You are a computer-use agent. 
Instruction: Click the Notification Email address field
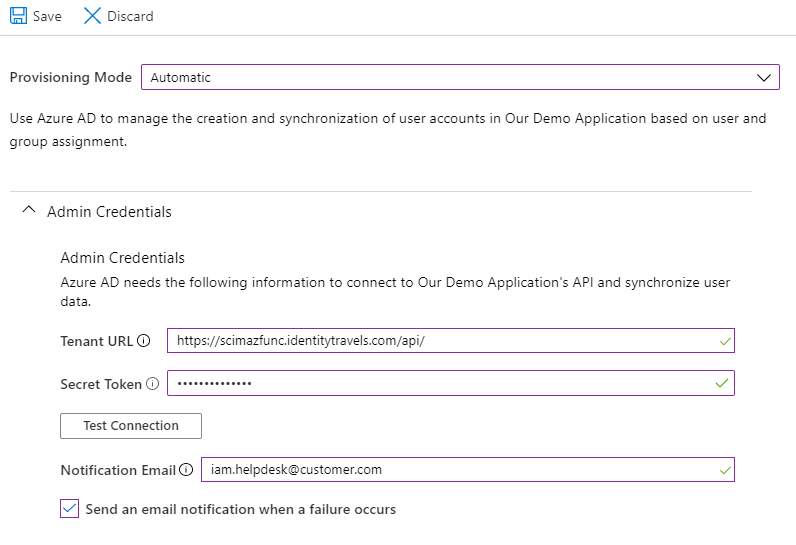(450, 470)
